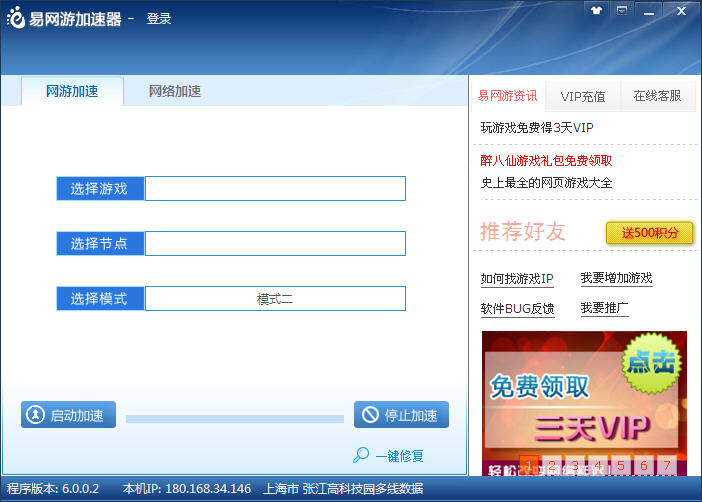This screenshot has height=502, width=702.
Task: Click 上海市 张江高科技园多线数据 status text
Action: click(343, 489)
